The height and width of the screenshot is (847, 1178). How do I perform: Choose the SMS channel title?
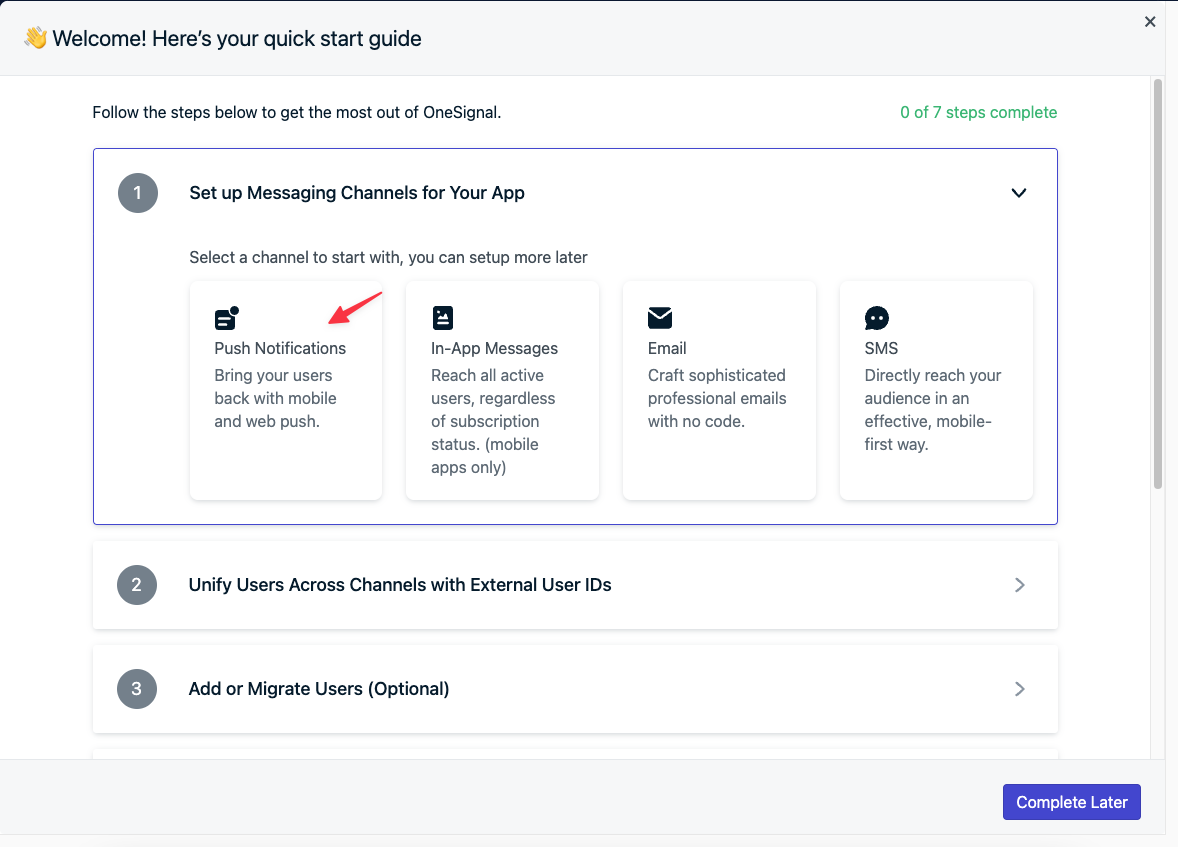[880, 348]
